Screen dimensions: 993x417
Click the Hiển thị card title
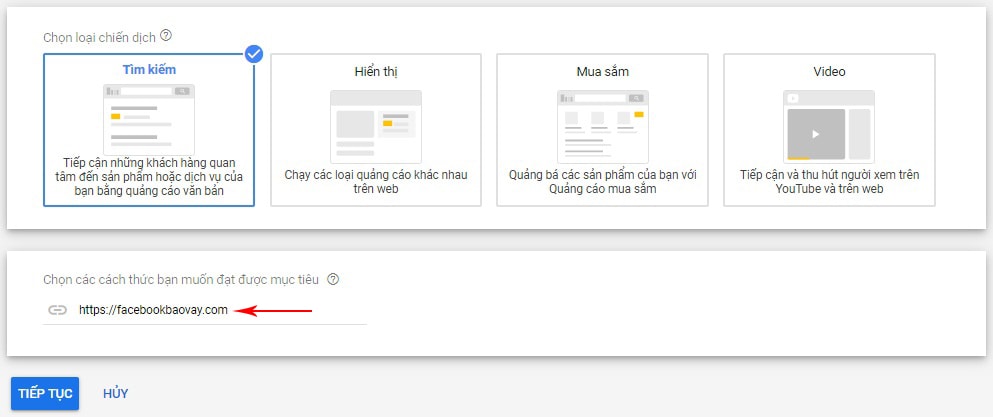pyautogui.click(x=376, y=72)
